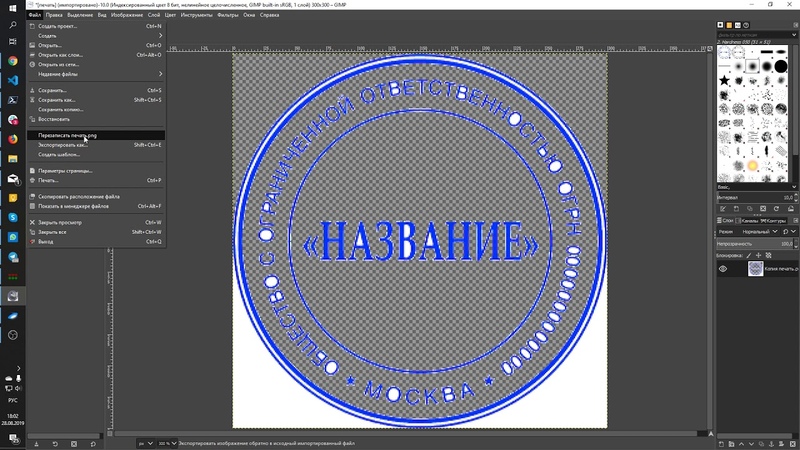Delete the selected brush
Screen dimensions: 800x450
(x=763, y=209)
